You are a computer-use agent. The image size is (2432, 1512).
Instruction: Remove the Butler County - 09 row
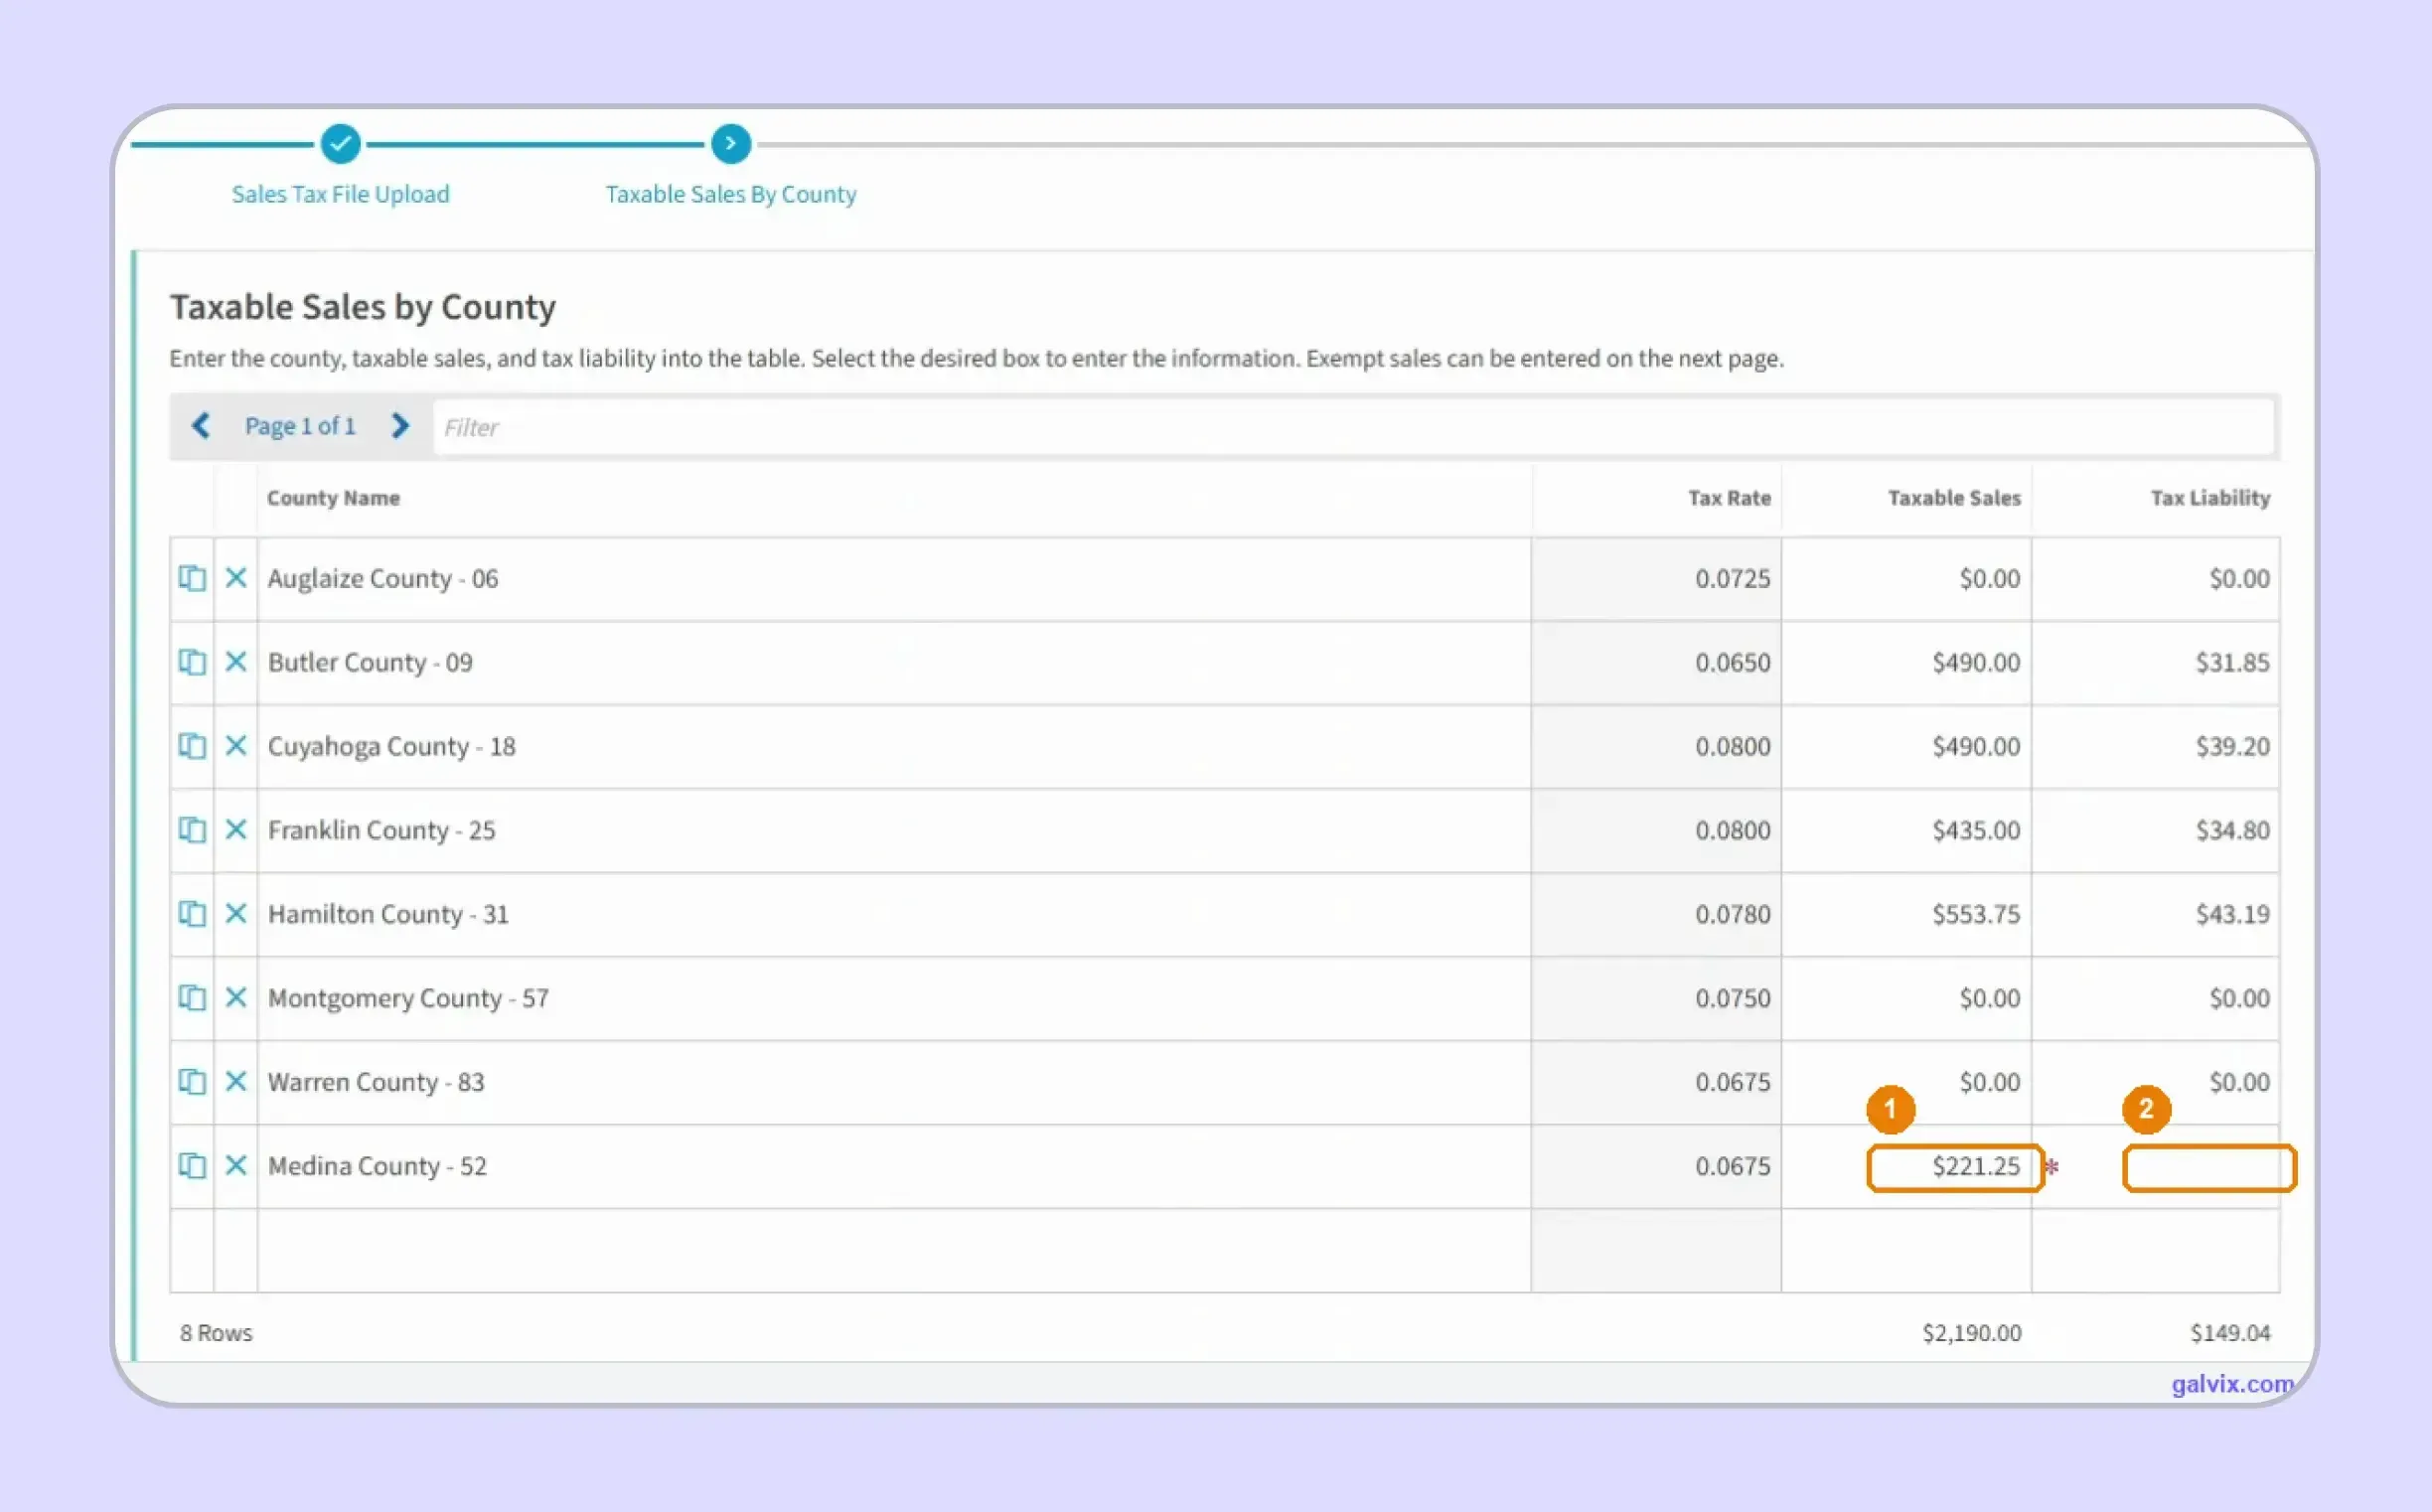click(236, 662)
